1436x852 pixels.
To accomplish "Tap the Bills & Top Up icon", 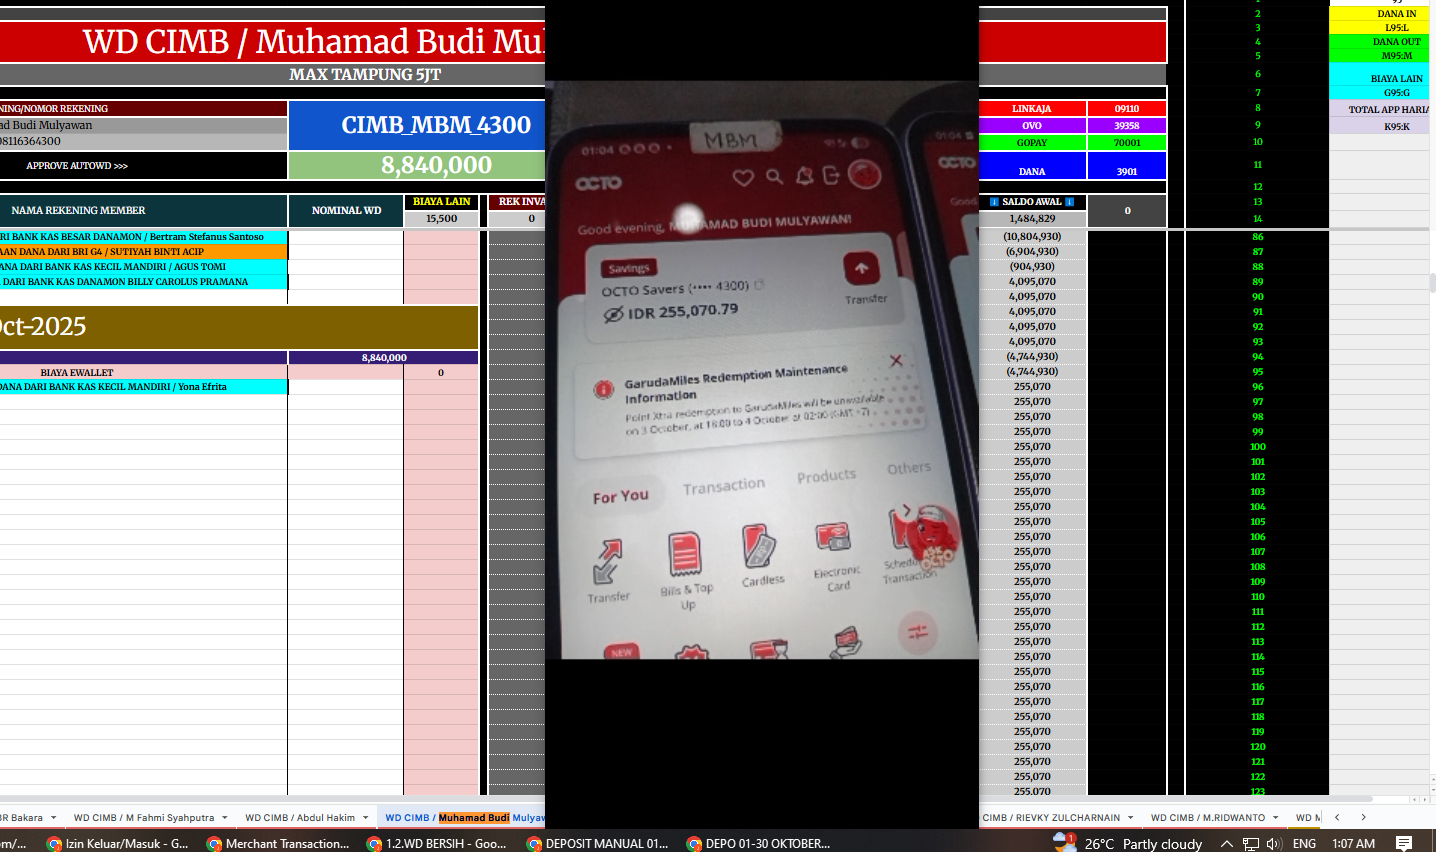I will (x=685, y=554).
